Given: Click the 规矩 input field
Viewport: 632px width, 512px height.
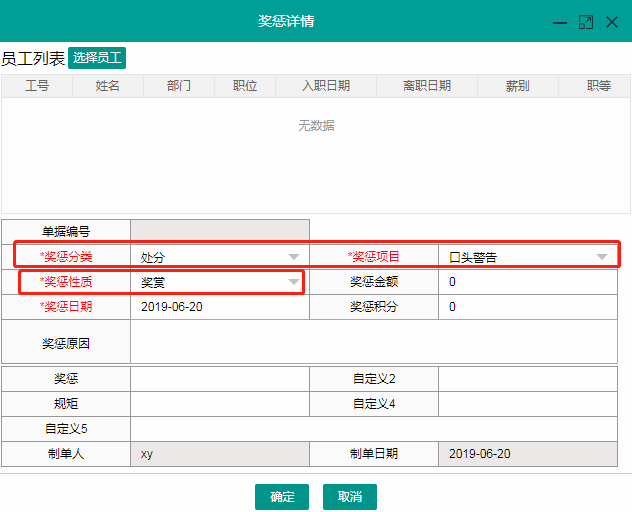Looking at the screenshot, I should coord(219,404).
